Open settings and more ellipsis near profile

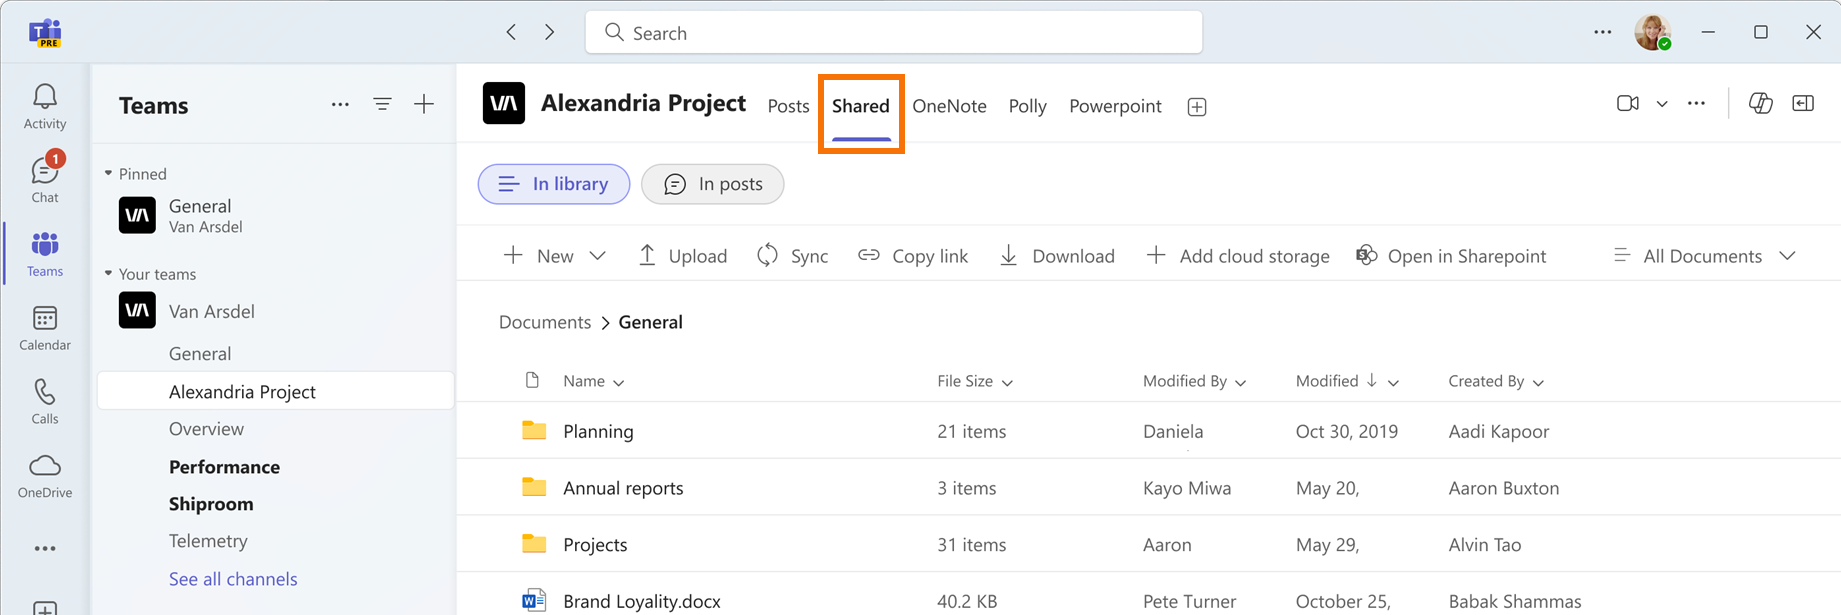[1602, 32]
